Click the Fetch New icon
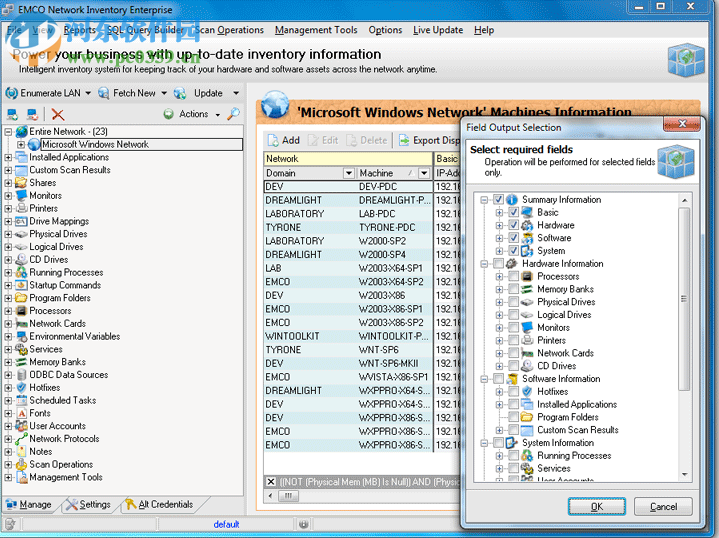 104,93
